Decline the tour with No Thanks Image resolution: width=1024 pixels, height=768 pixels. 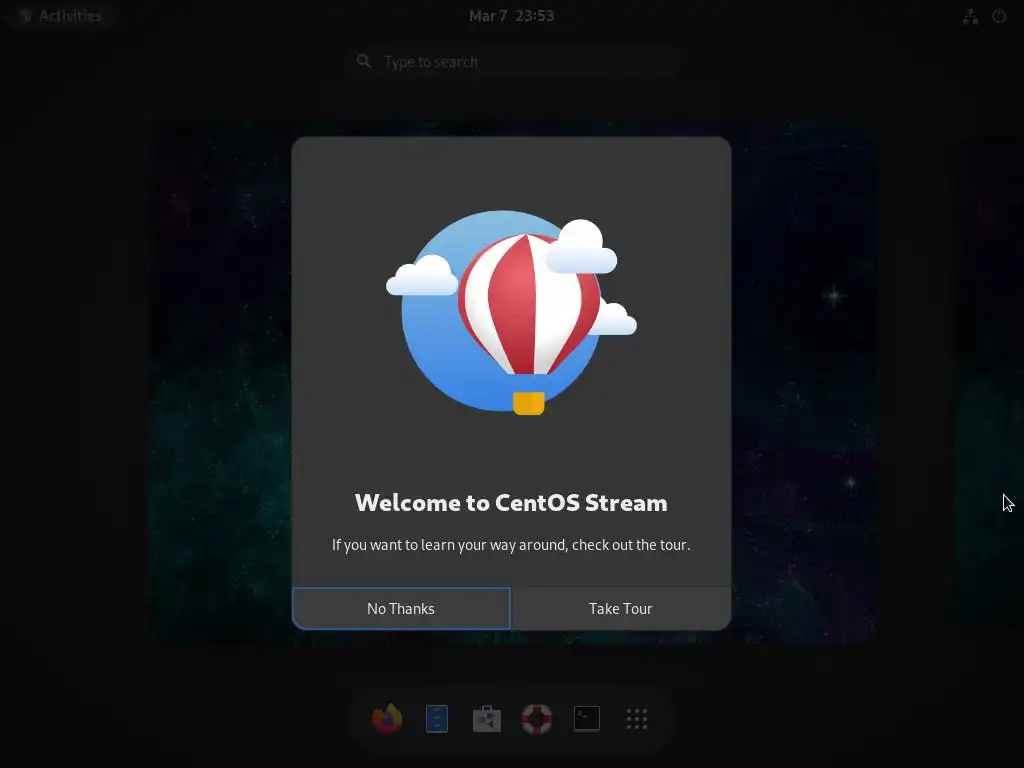click(x=401, y=609)
